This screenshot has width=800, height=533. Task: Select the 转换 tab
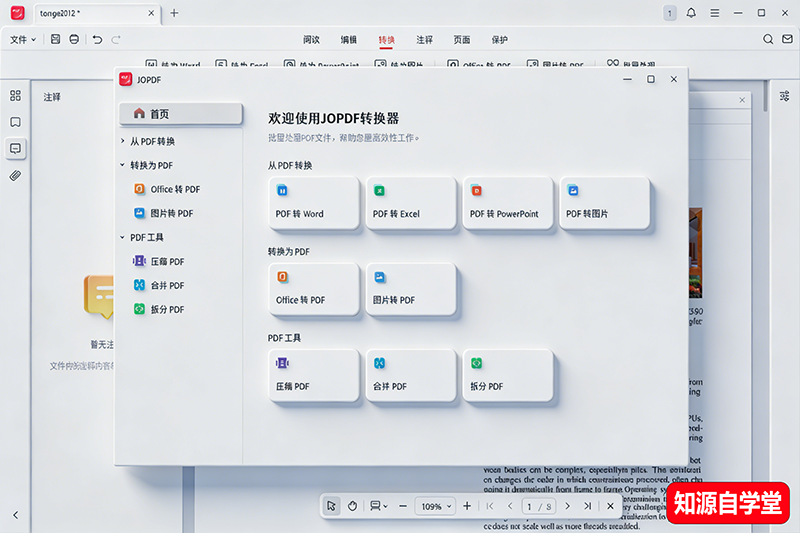click(x=386, y=39)
